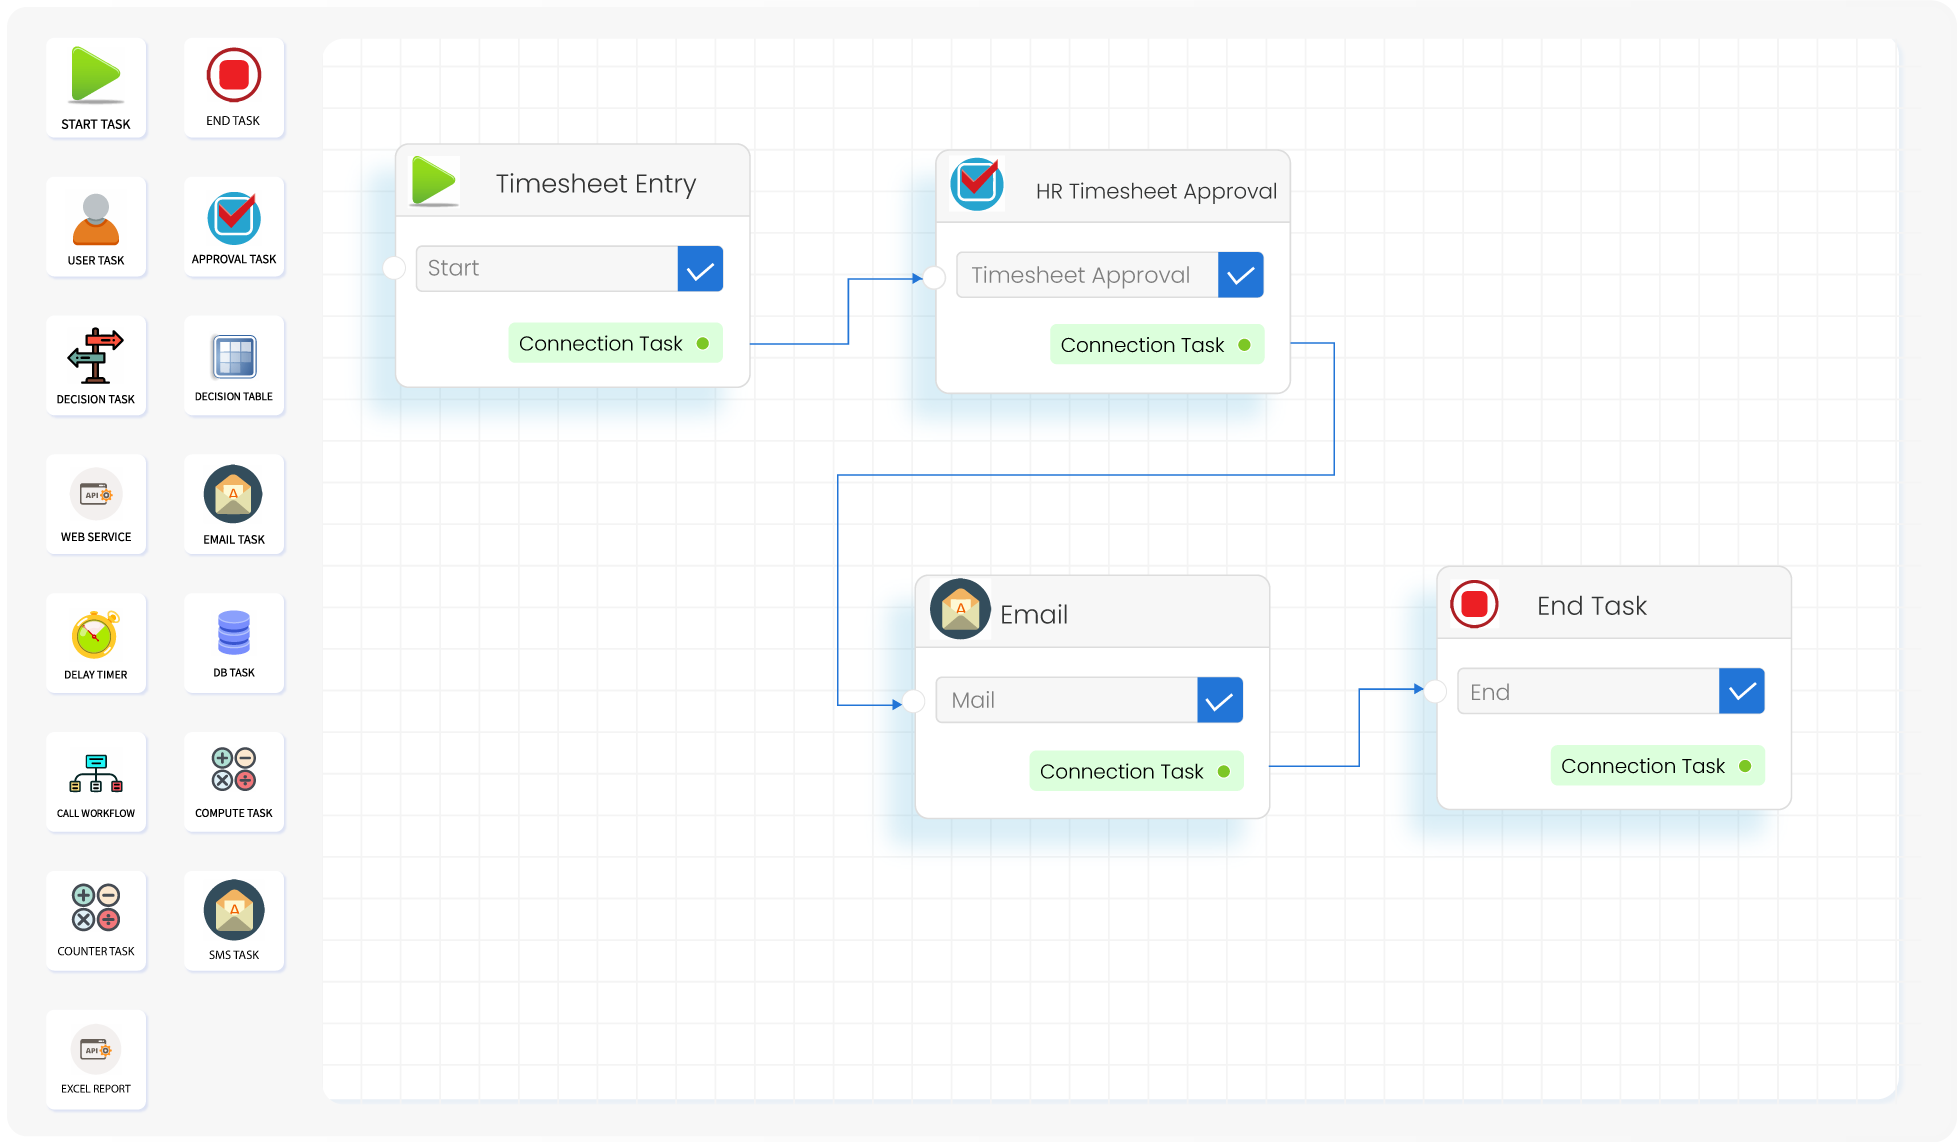This screenshot has width=1958, height=1142.
Task: Select the Call Workflow palette icon
Action: click(x=96, y=774)
